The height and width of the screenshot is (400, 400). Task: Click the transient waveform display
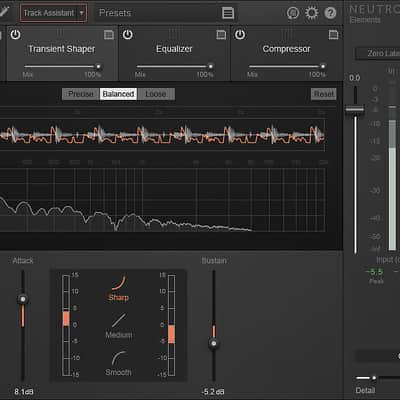pos(162,135)
